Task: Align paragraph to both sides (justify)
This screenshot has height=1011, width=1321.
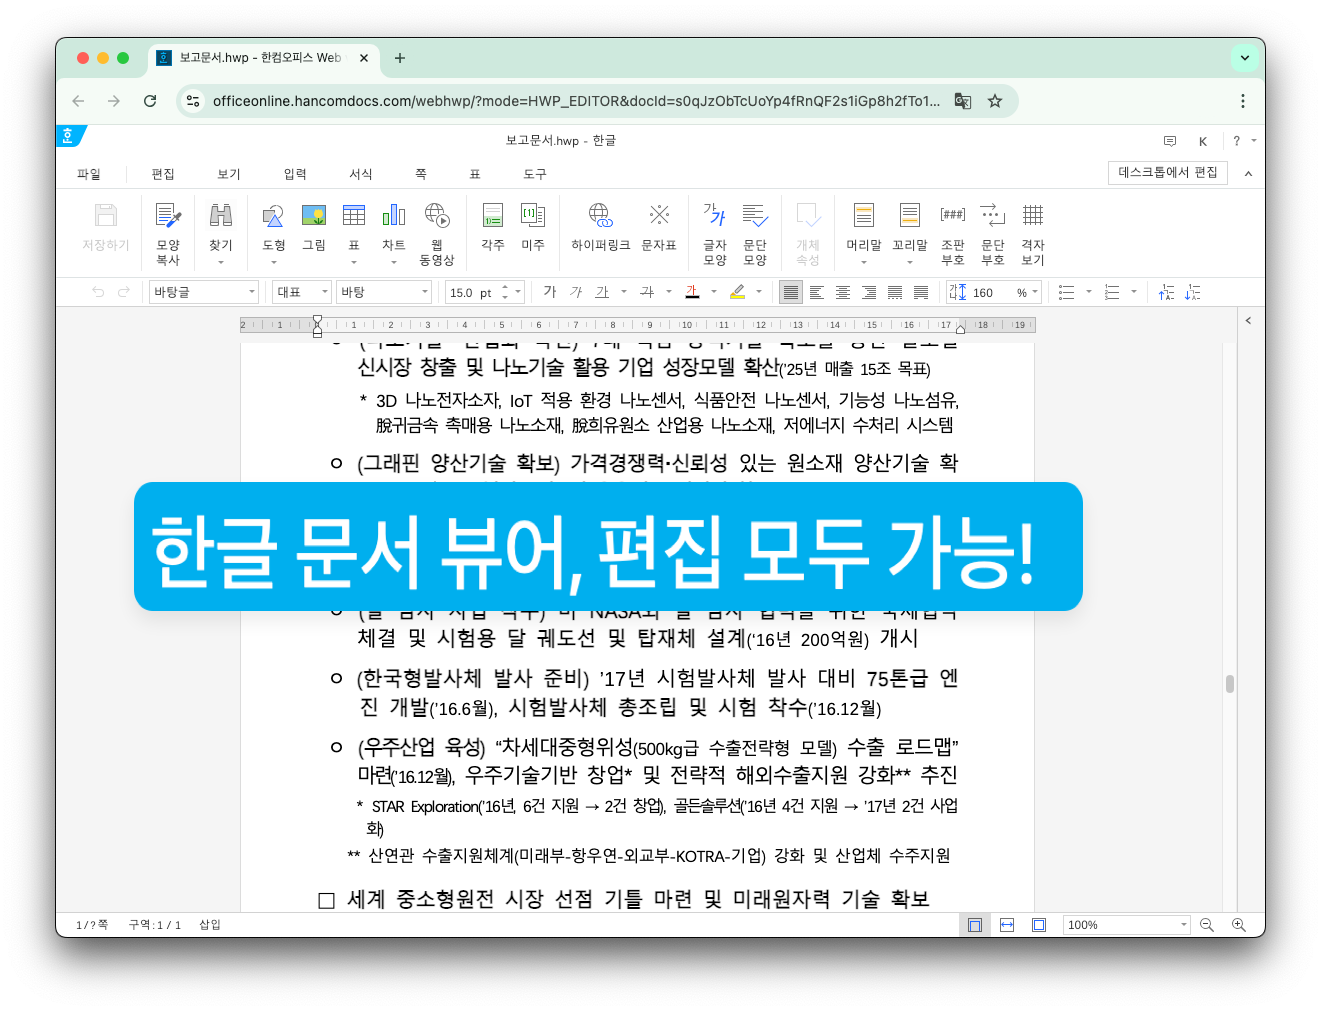Action: tap(791, 292)
